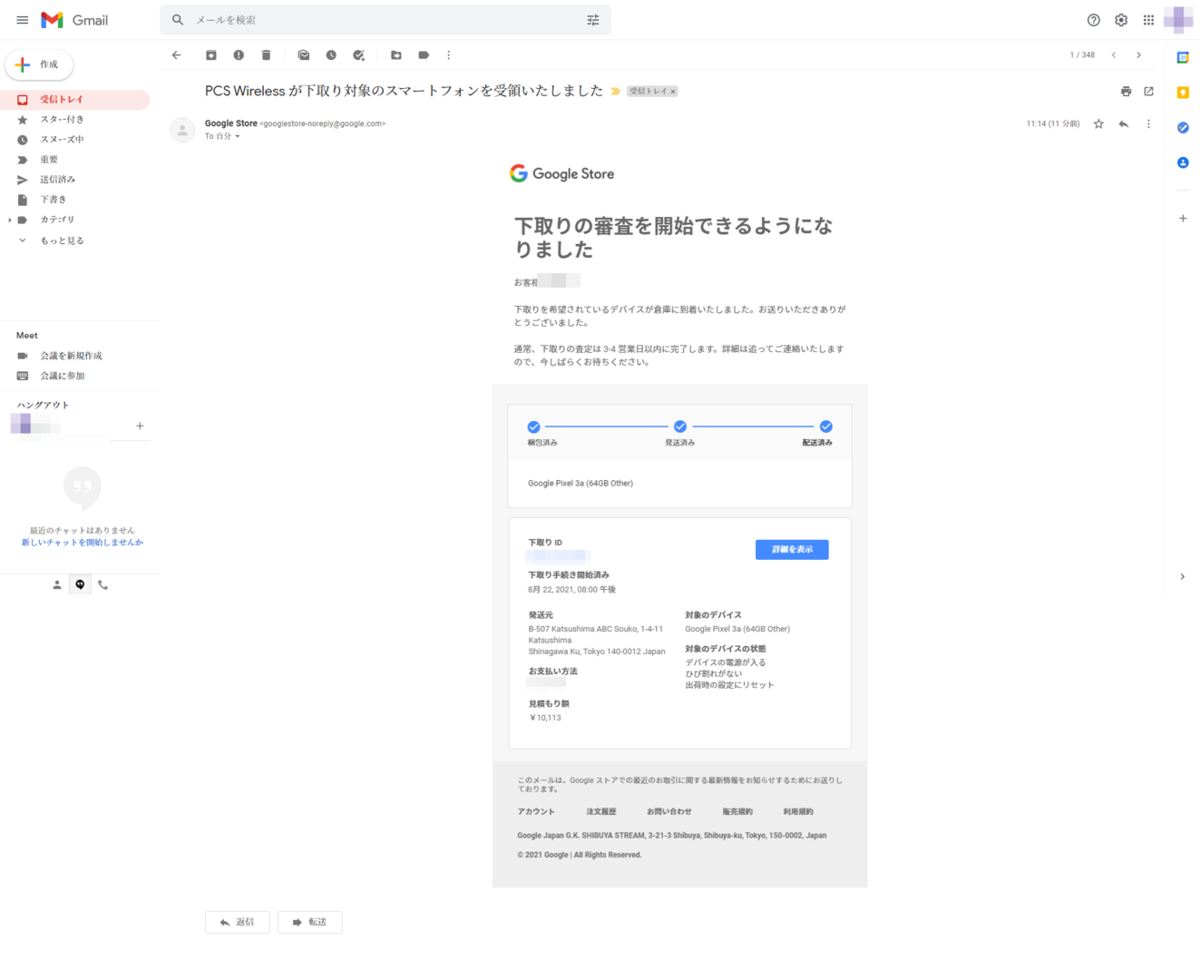
Task: Open the 注文履歴 footer link
Action: click(x=601, y=812)
